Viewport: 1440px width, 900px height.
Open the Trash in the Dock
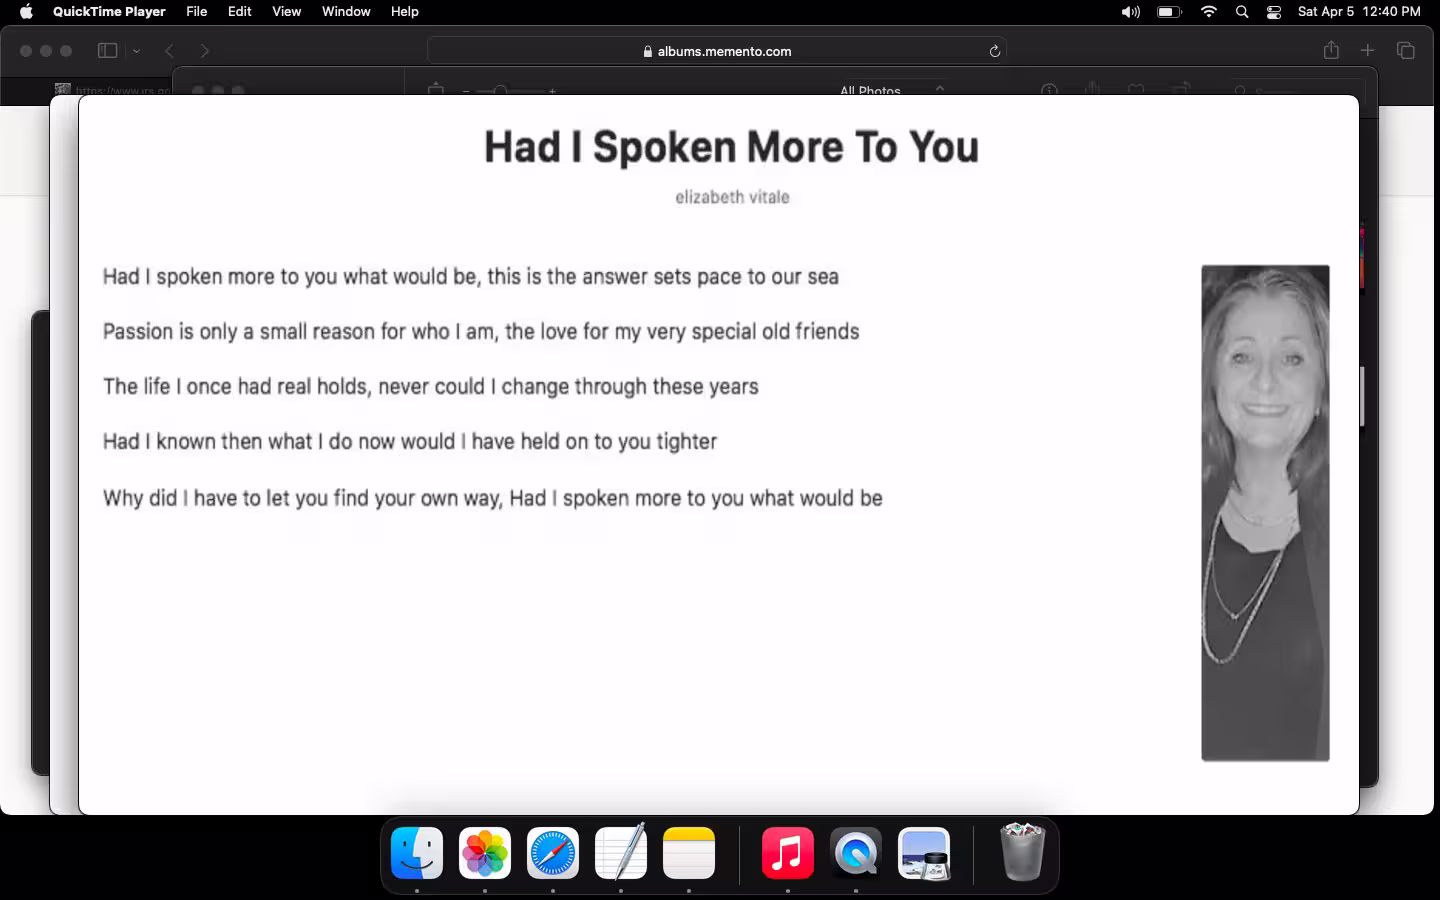click(x=1022, y=852)
